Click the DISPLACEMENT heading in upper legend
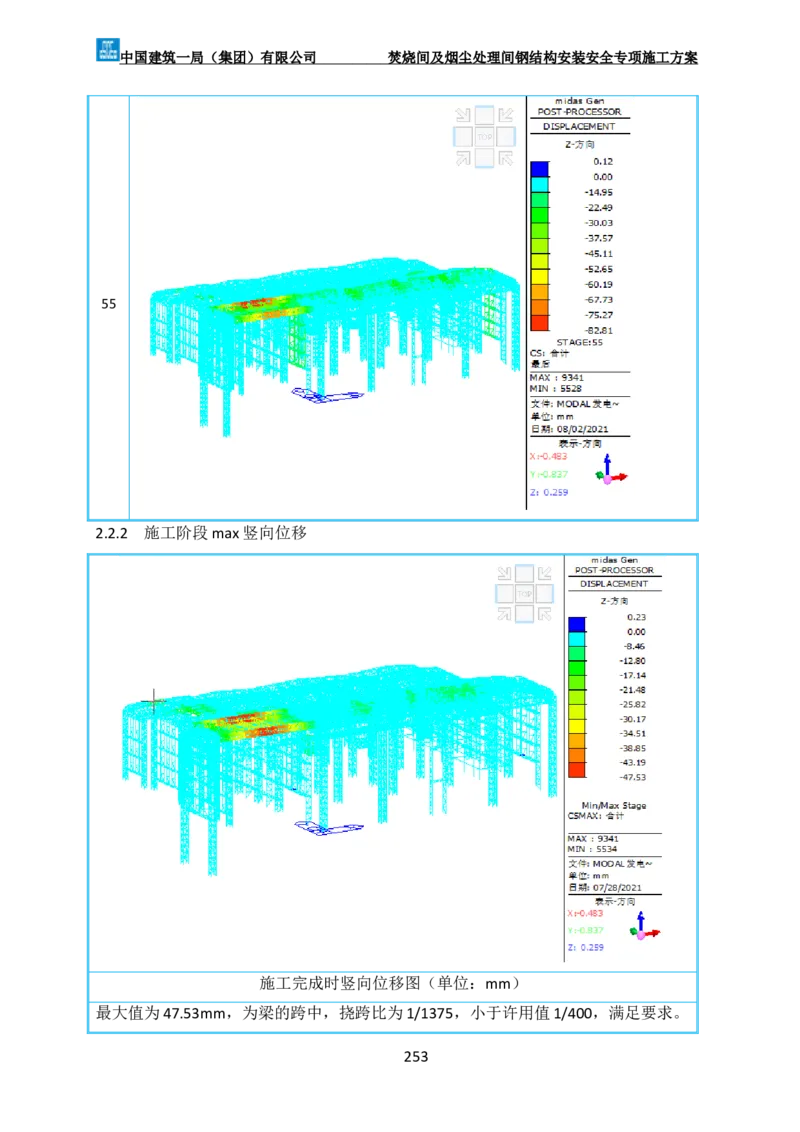This screenshot has height=1132, width=800. pyautogui.click(x=579, y=127)
